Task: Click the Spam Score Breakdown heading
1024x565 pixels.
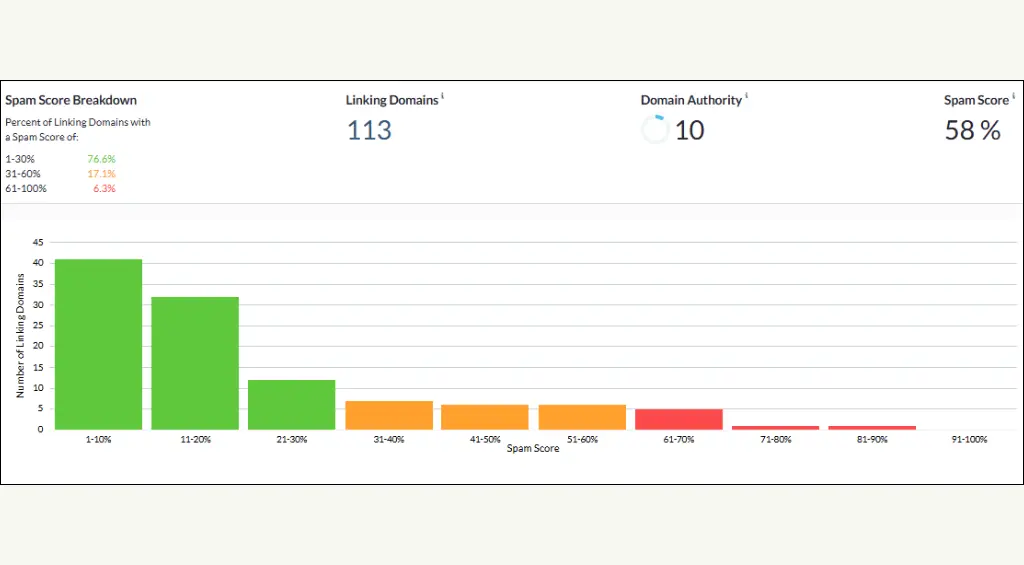Action: [x=71, y=100]
